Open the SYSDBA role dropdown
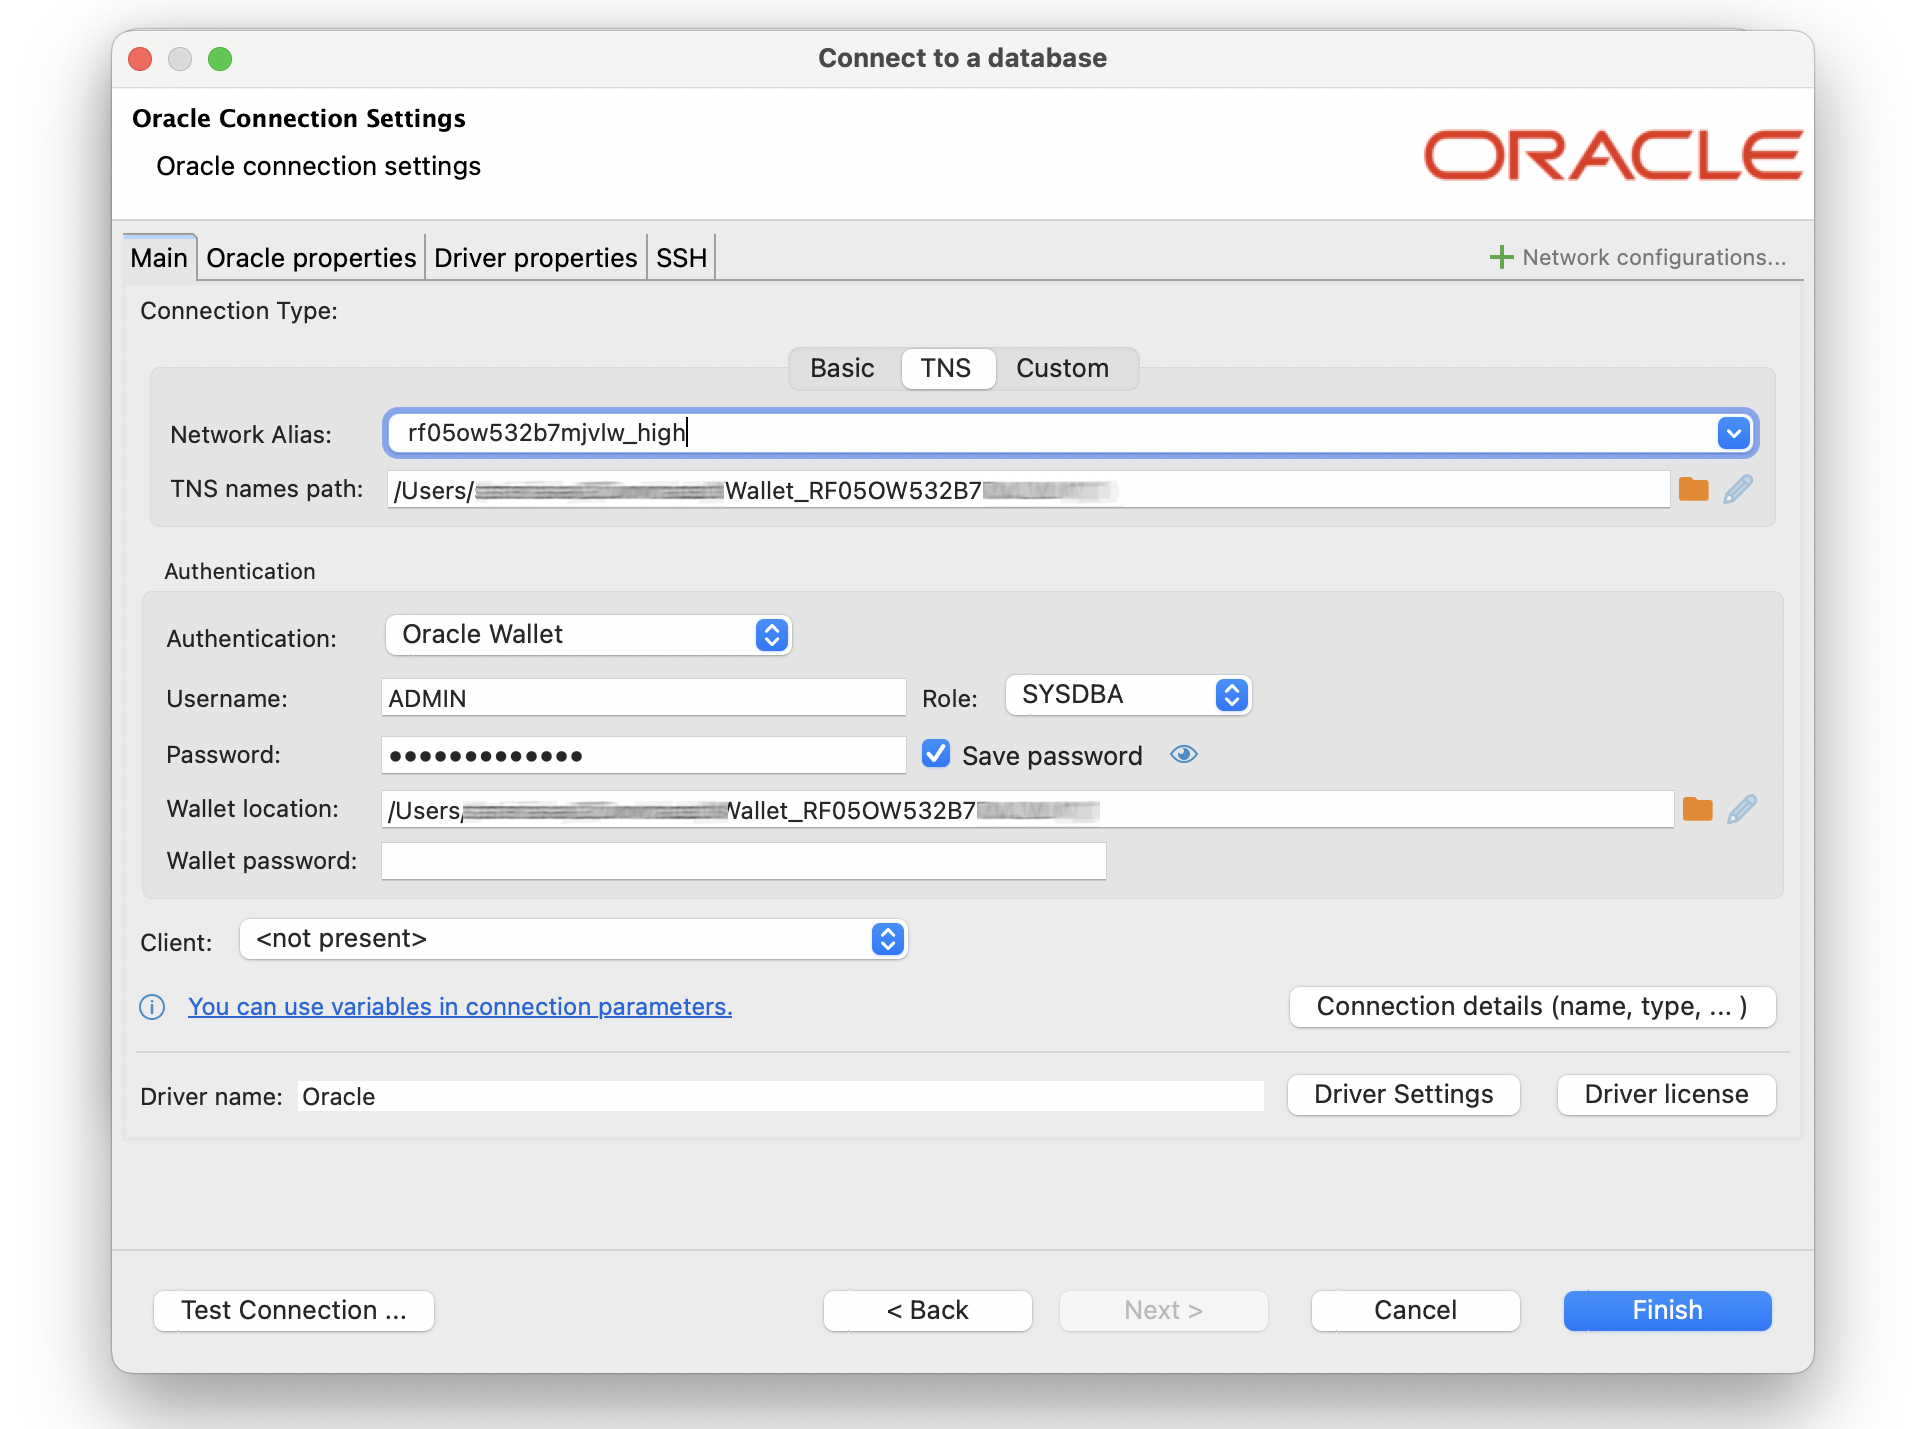Viewport: 1926px width, 1429px height. point(1230,695)
